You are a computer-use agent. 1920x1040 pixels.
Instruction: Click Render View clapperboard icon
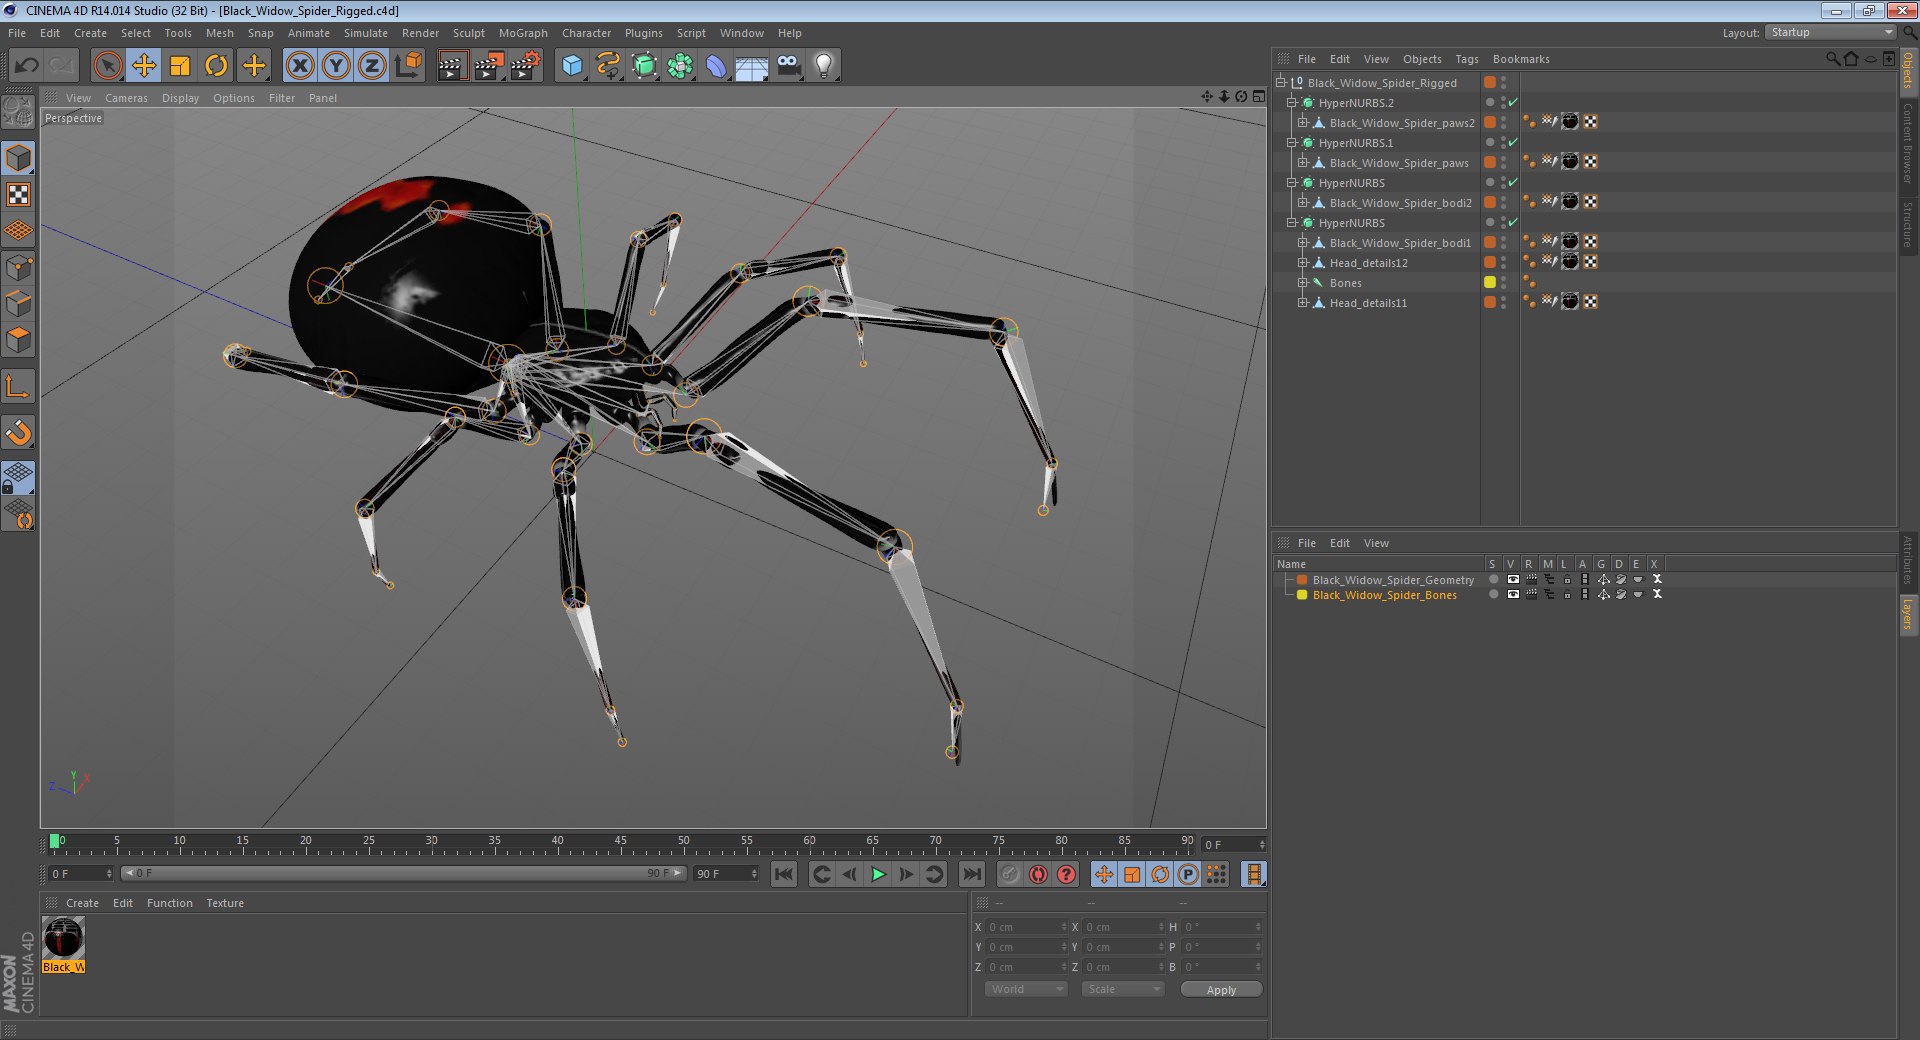click(x=452, y=66)
